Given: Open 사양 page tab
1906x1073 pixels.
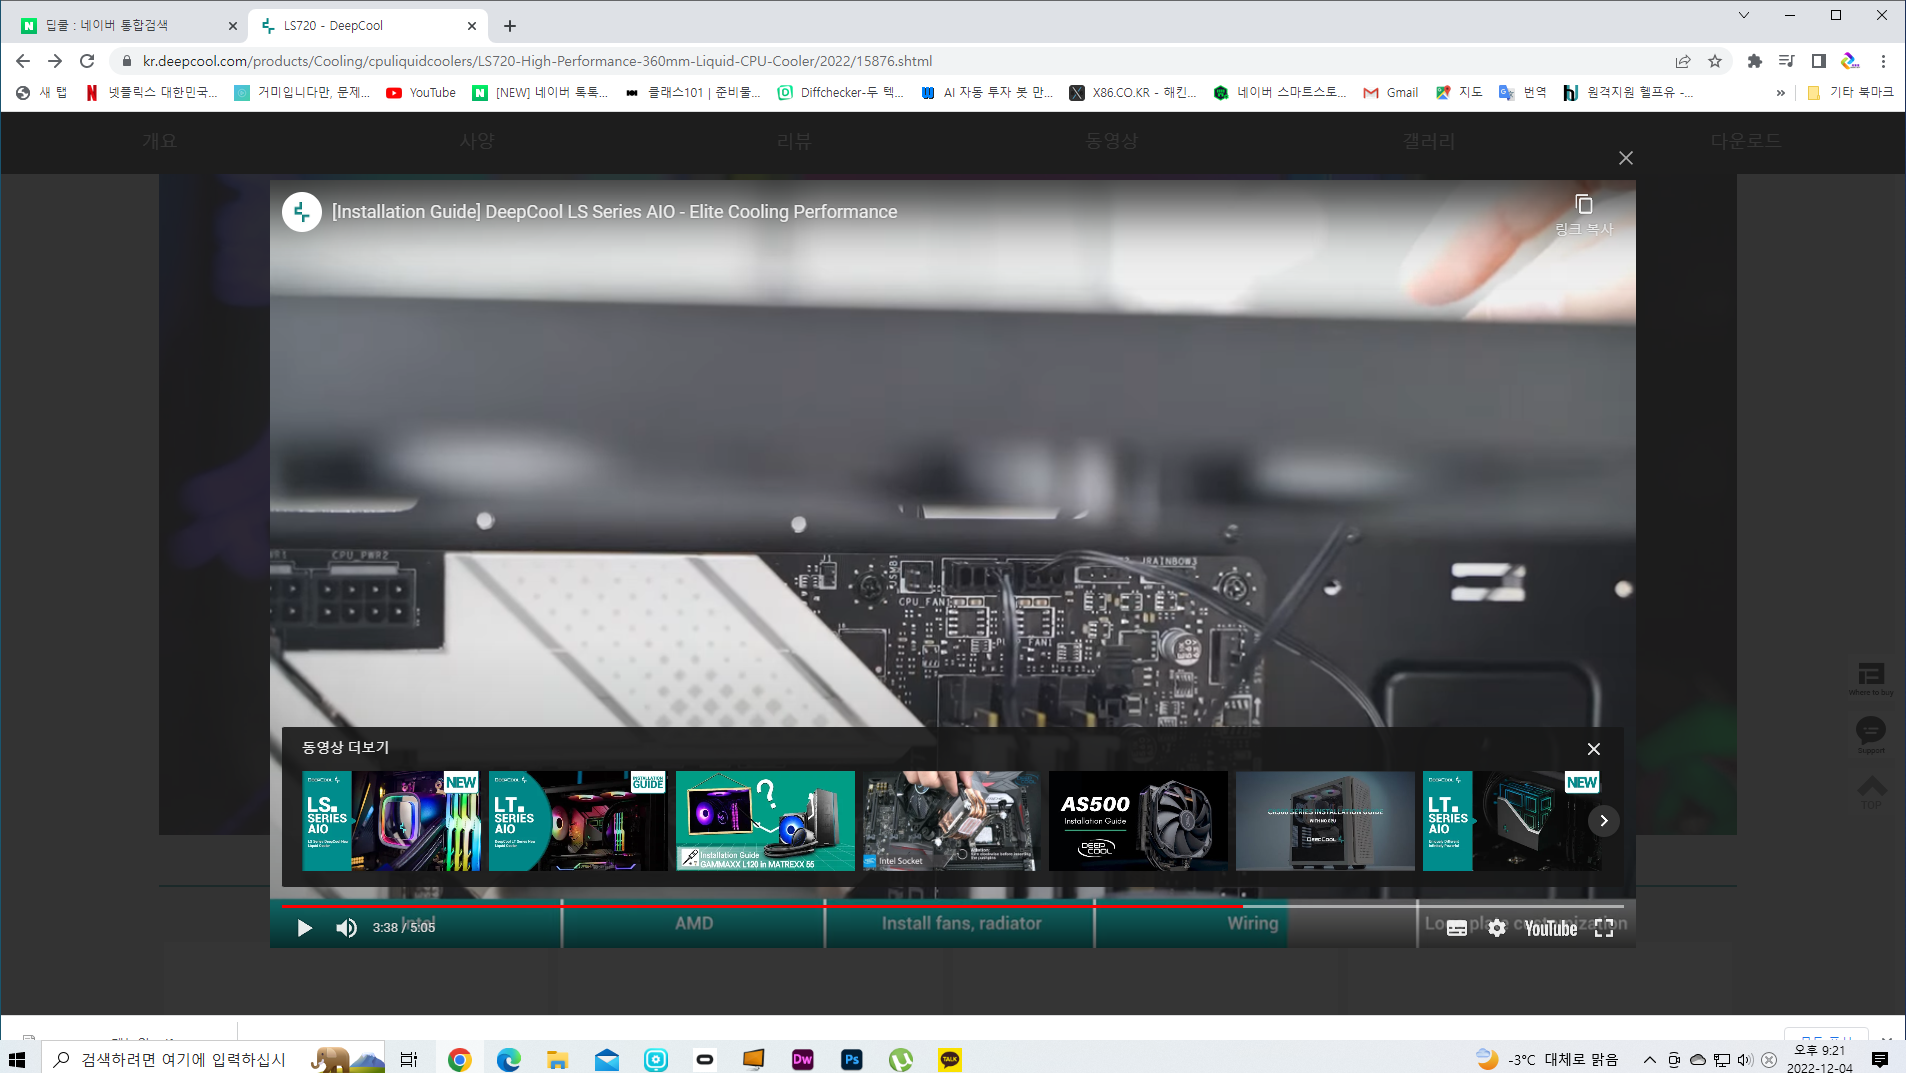Looking at the screenshot, I should click(x=477, y=141).
